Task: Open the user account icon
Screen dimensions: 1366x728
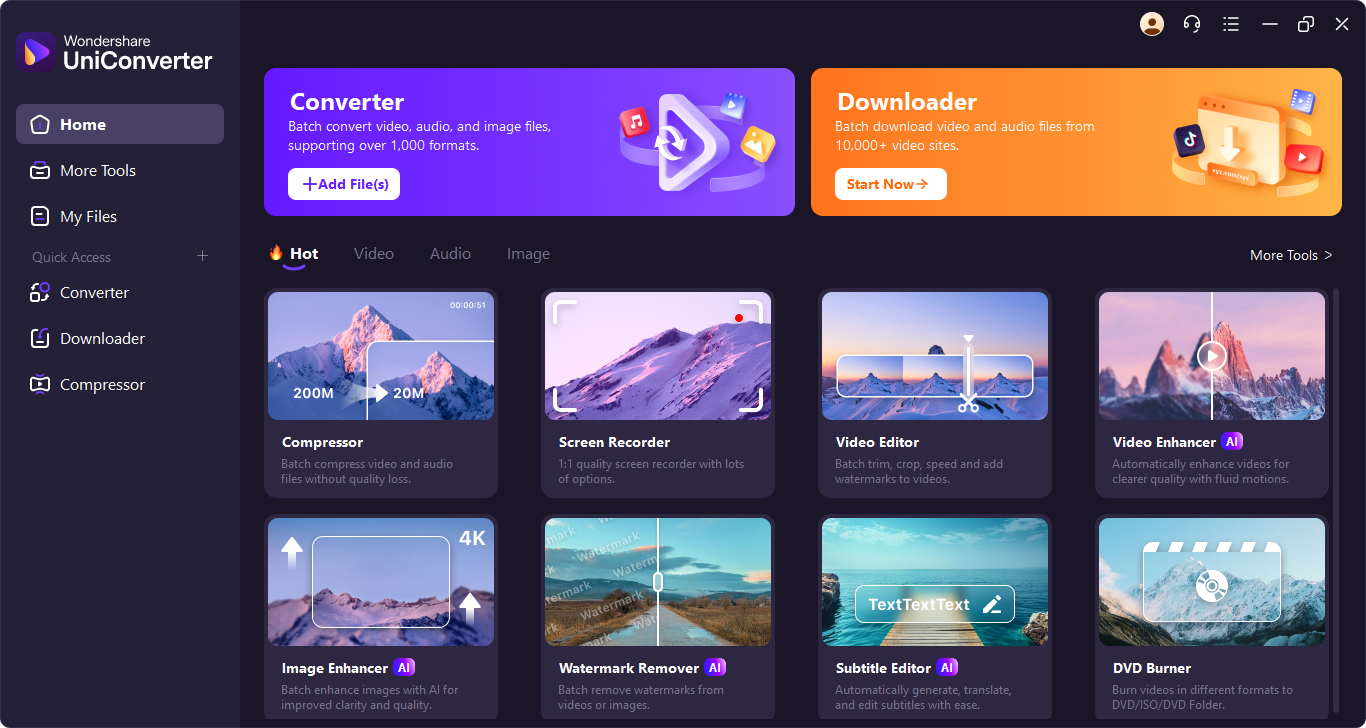Action: point(1151,24)
